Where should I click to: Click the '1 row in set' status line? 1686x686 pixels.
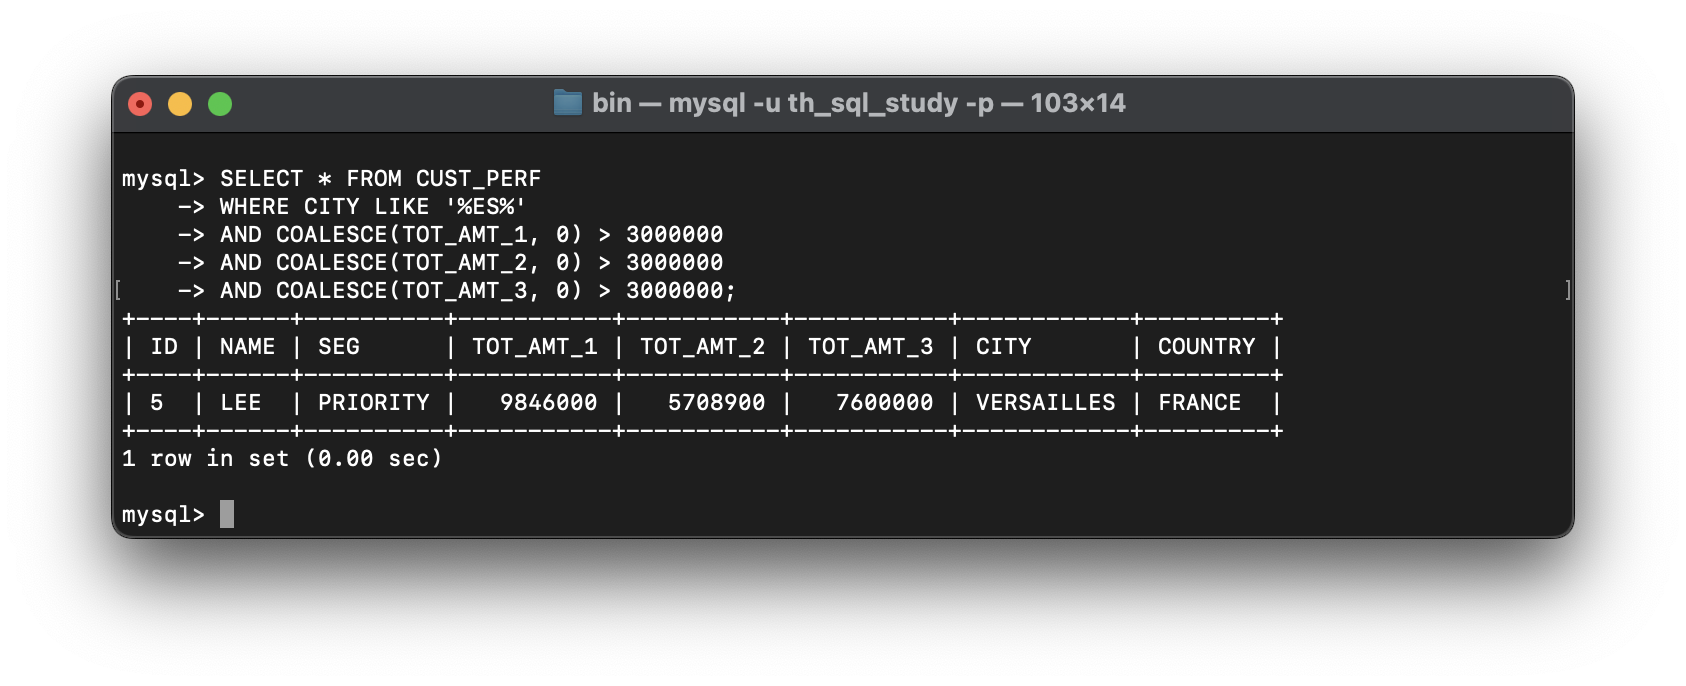click(x=282, y=459)
